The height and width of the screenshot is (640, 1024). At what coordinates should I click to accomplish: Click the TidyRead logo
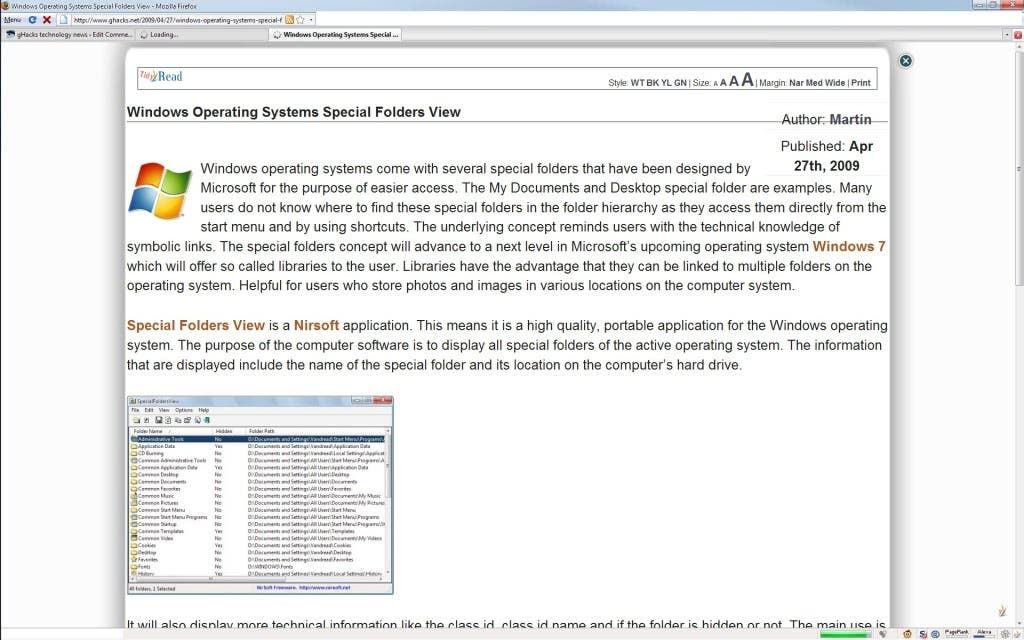click(x=161, y=76)
